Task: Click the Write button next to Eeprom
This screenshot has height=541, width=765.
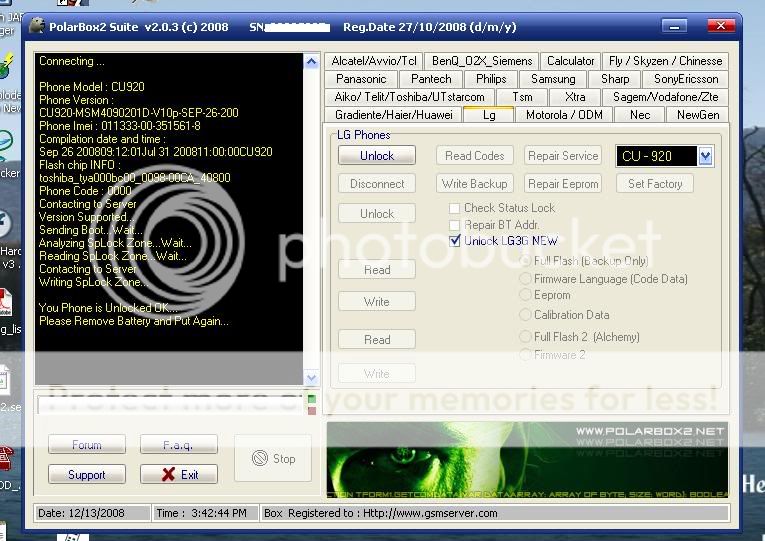Action: (377, 301)
